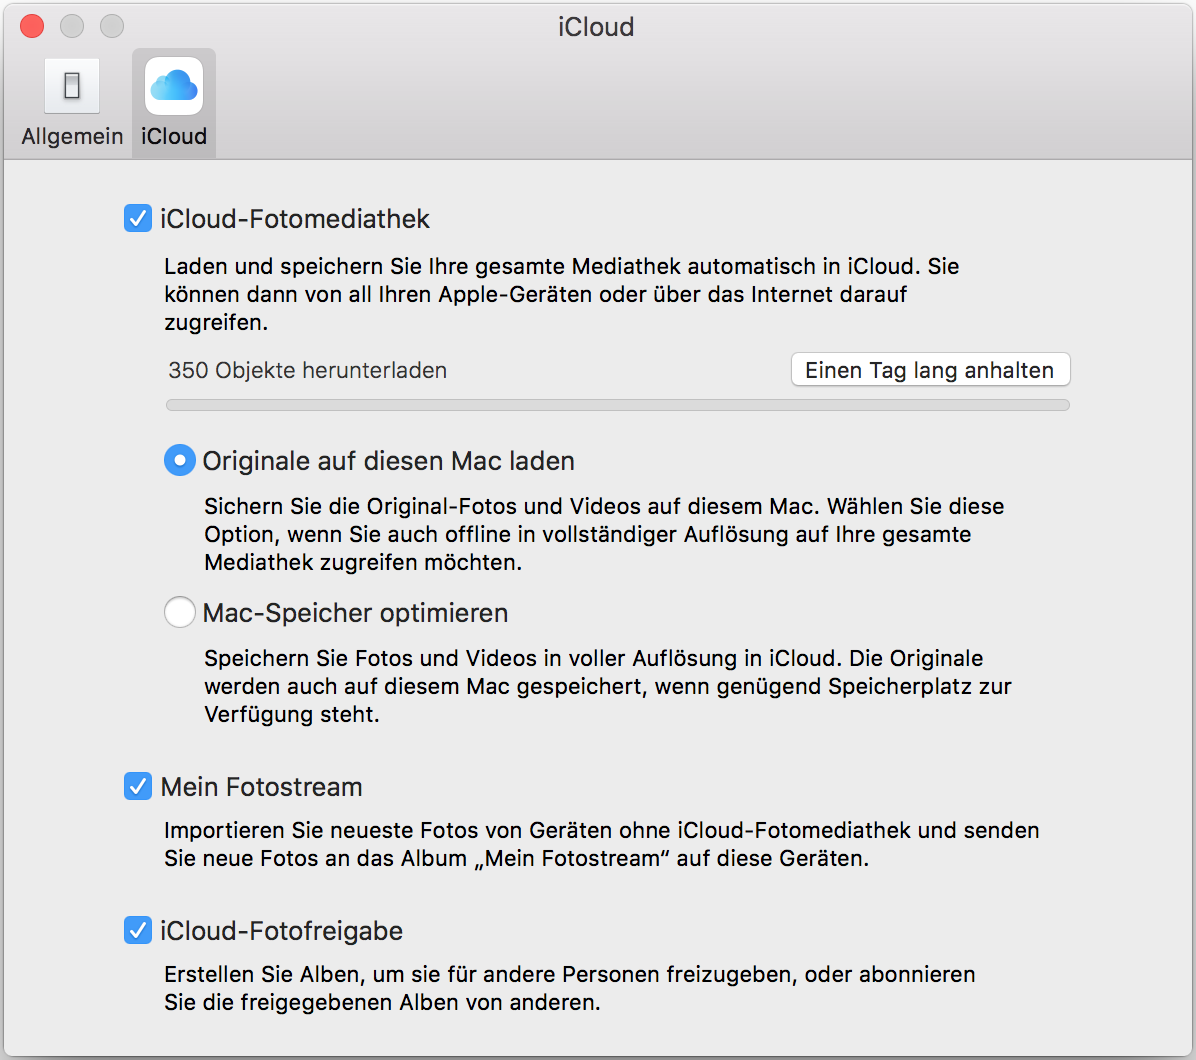Disable the iCloud-Fotomediathek checkbox
The height and width of the screenshot is (1060, 1196).
tap(138, 219)
